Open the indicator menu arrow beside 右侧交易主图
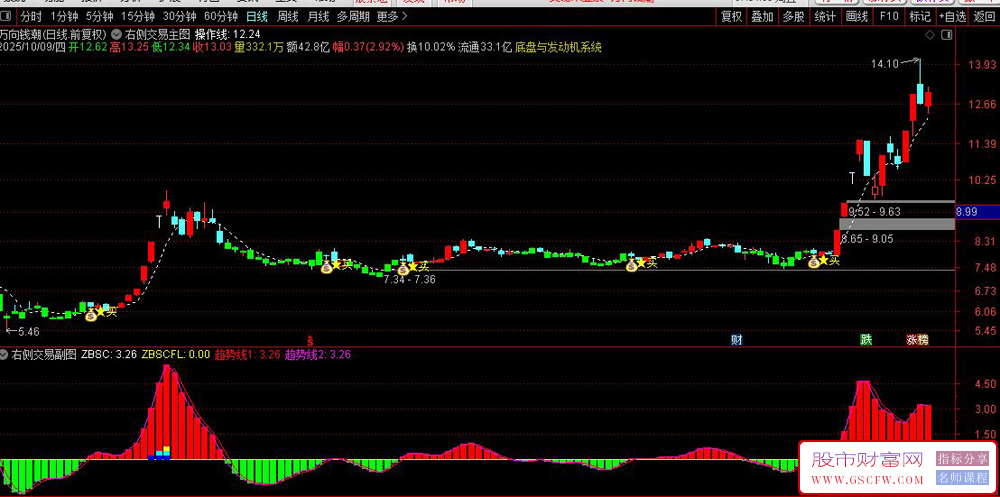 coord(117,34)
